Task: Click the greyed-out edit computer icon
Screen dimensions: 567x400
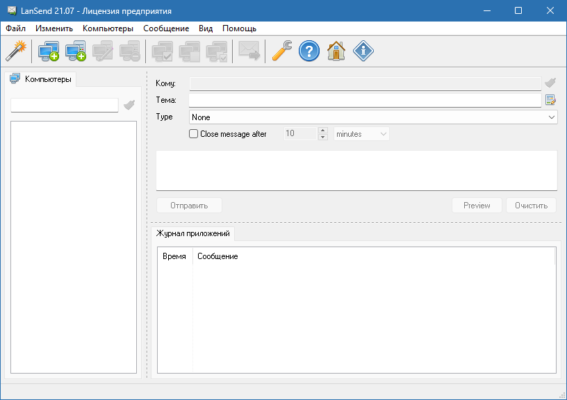Action: (x=103, y=51)
